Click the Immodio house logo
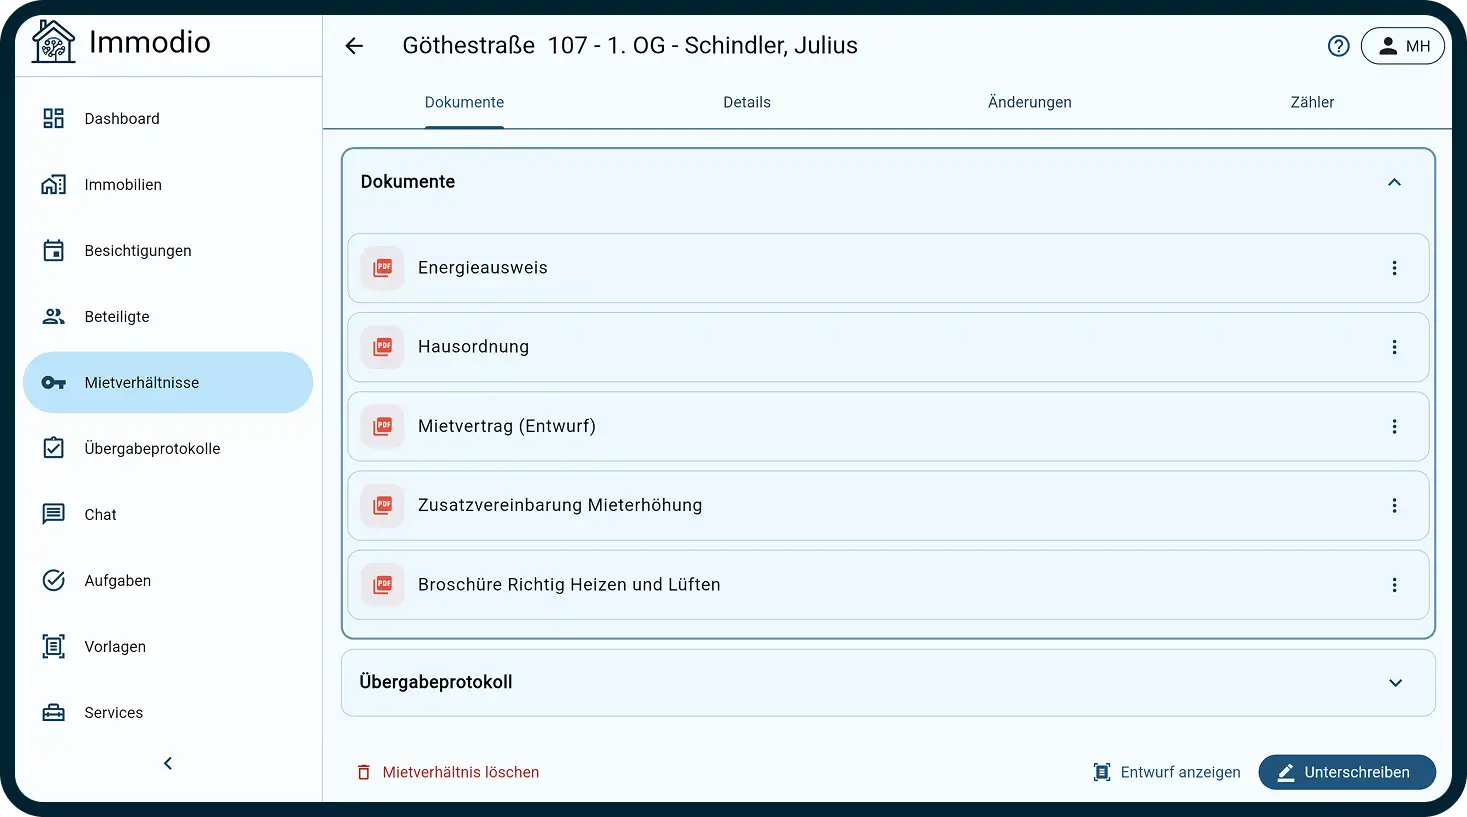Viewport: 1467px width, 817px height. pos(53,42)
